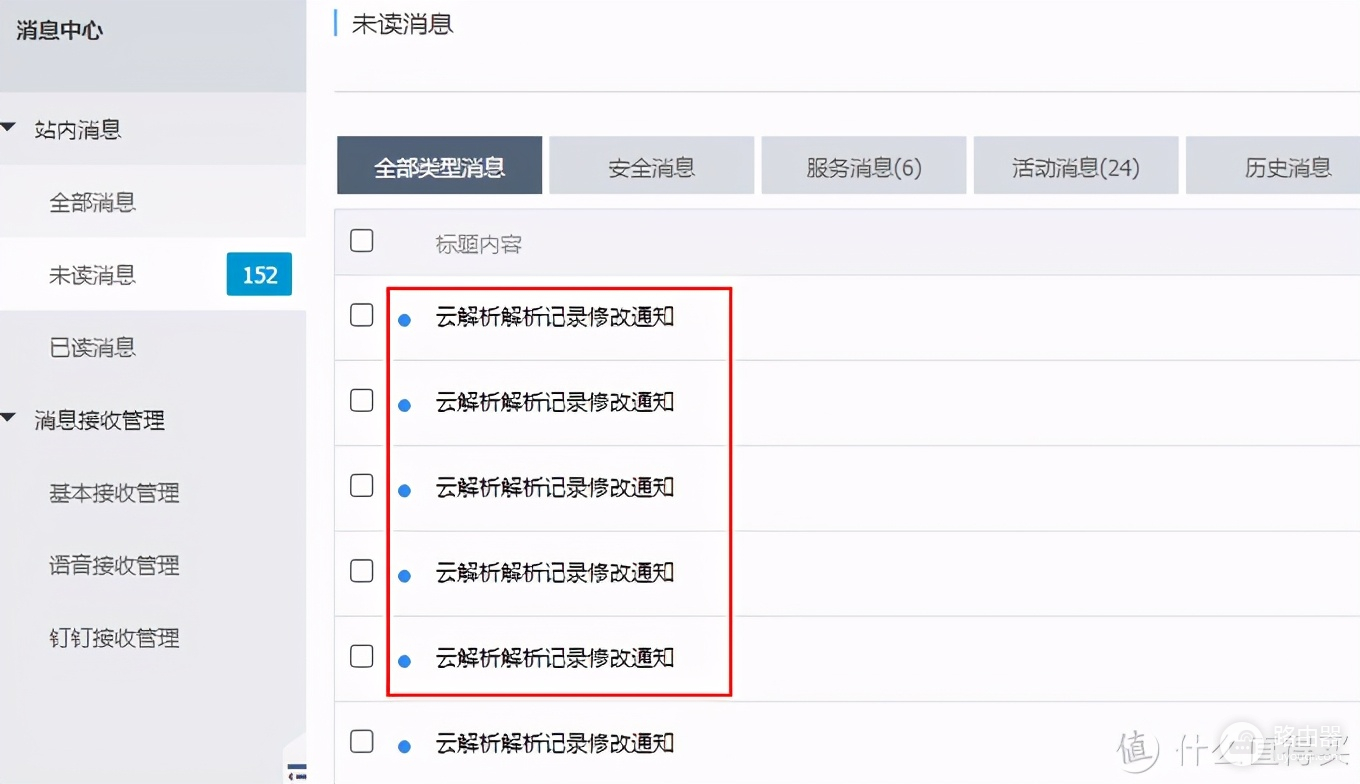
Task: Tick the checkbox of the last visible message
Action: (x=362, y=741)
